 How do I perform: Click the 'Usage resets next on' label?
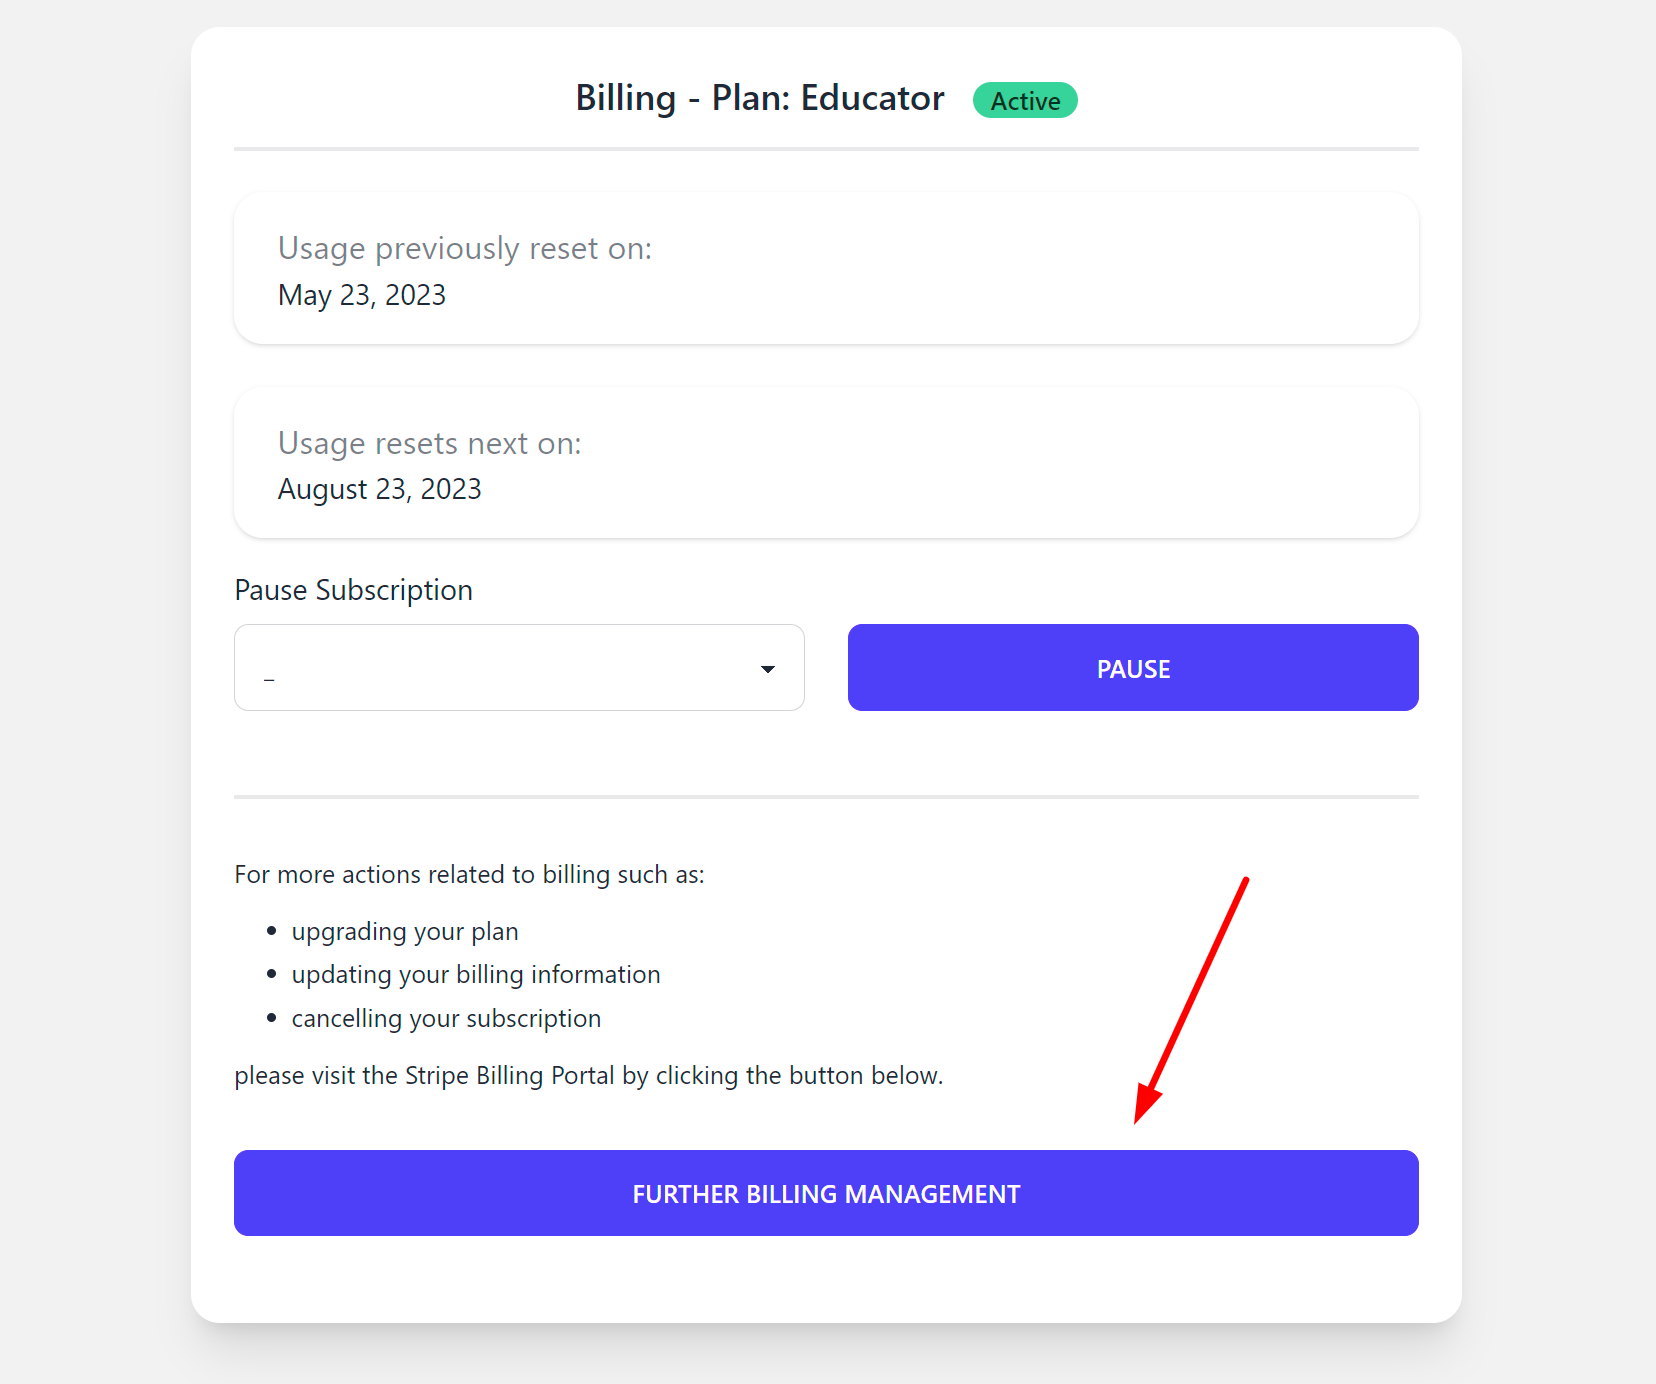pos(430,443)
